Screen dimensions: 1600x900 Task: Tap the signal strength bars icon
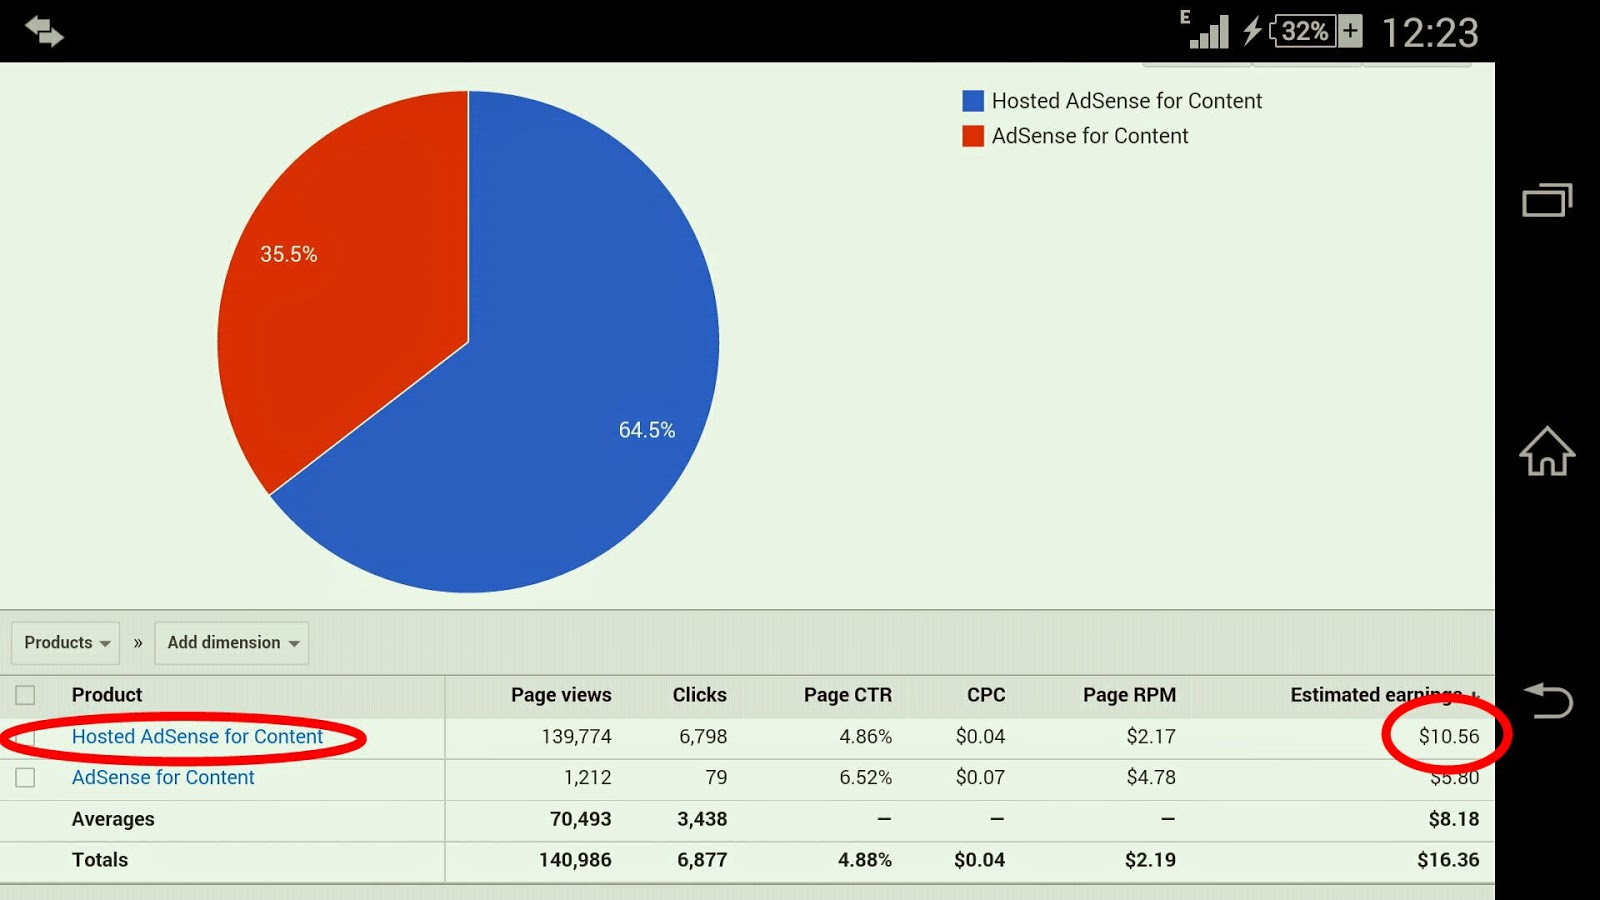1207,30
